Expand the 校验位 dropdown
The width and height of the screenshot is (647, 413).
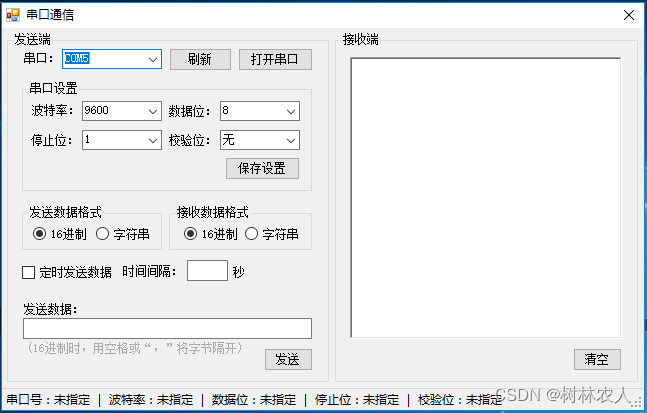[291, 140]
